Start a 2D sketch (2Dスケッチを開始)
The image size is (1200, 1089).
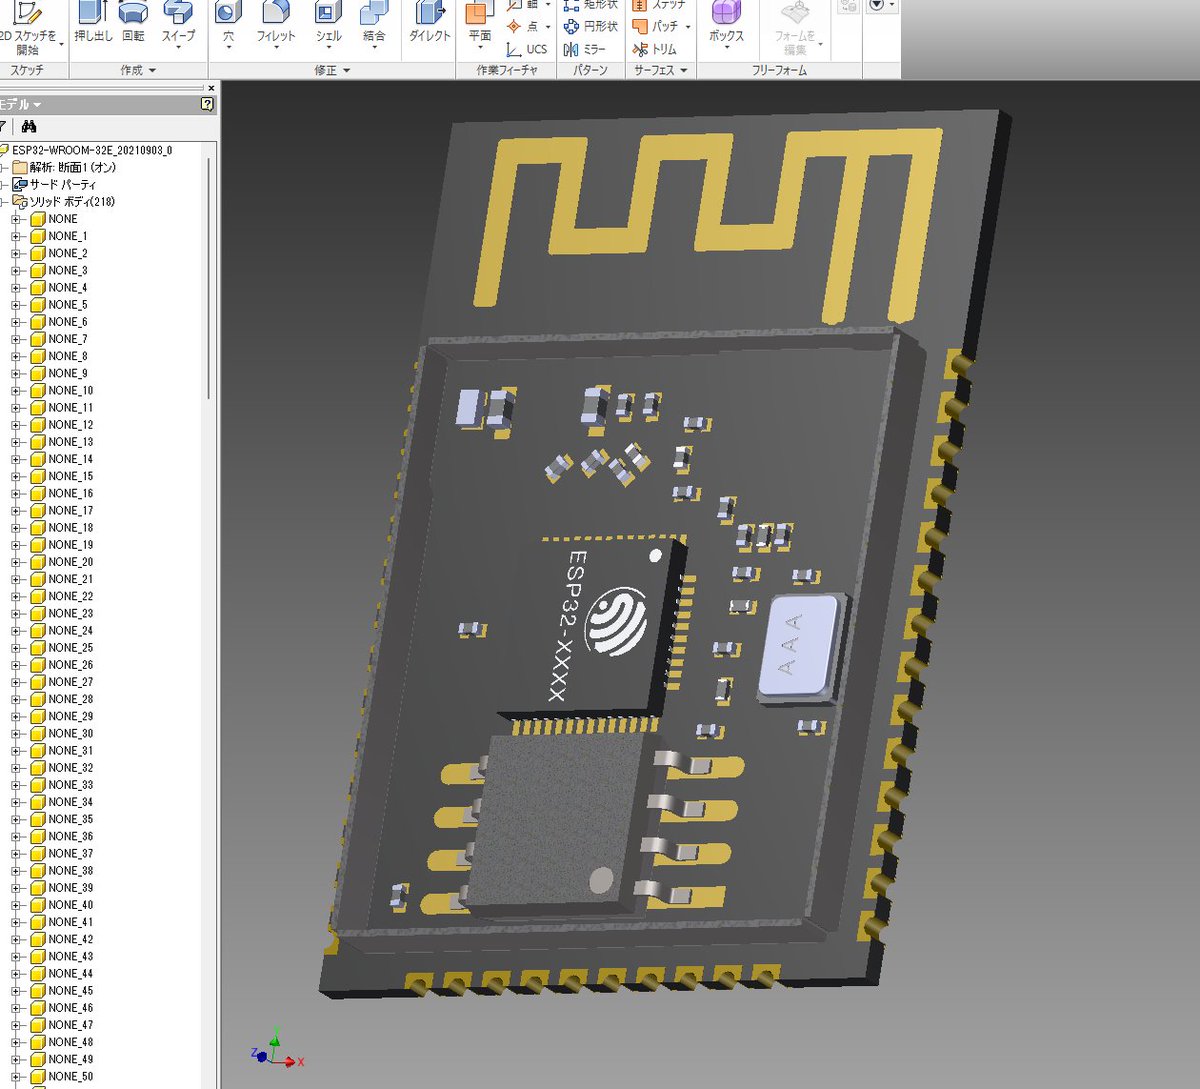[28, 28]
